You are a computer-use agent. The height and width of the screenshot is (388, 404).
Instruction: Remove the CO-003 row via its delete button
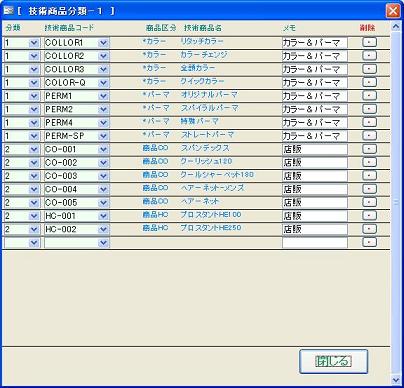point(369,175)
